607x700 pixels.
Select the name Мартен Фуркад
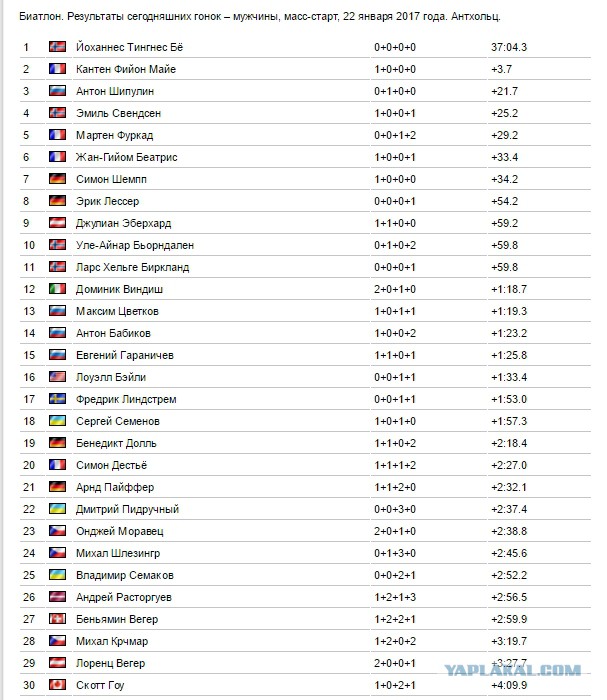[x=114, y=135]
